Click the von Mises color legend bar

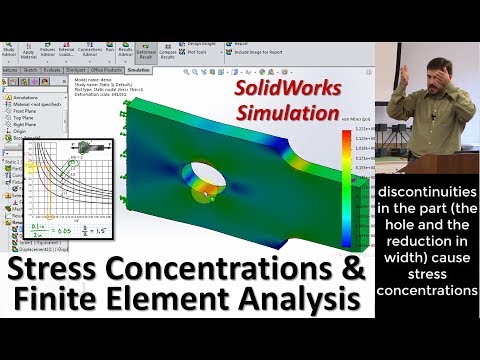347,188
